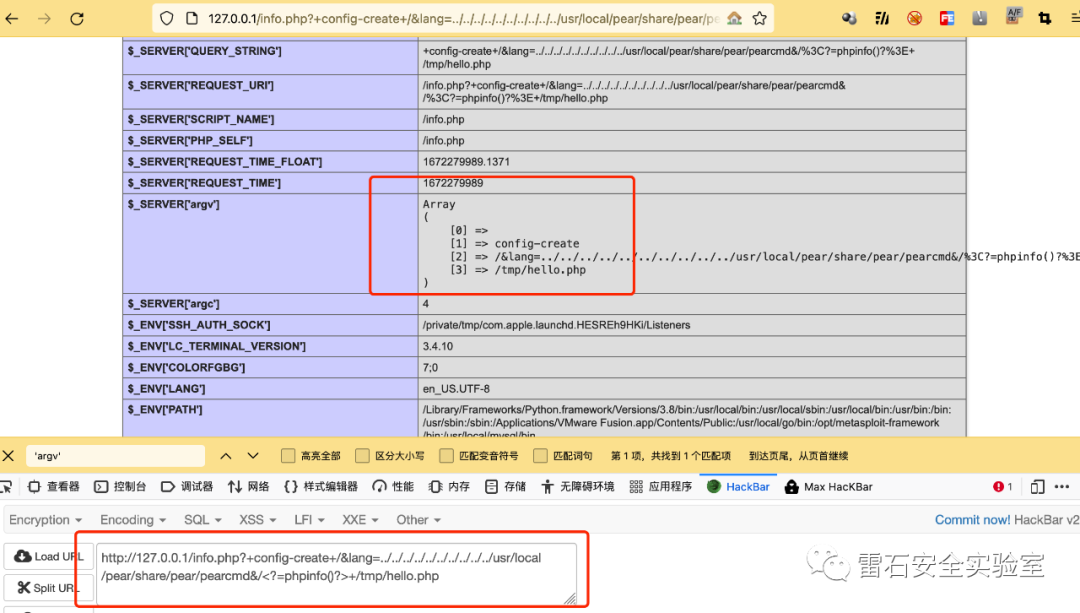This screenshot has width=1080, height=613.
Task: Open site information page icon in the address bar
Action: (x=192, y=19)
